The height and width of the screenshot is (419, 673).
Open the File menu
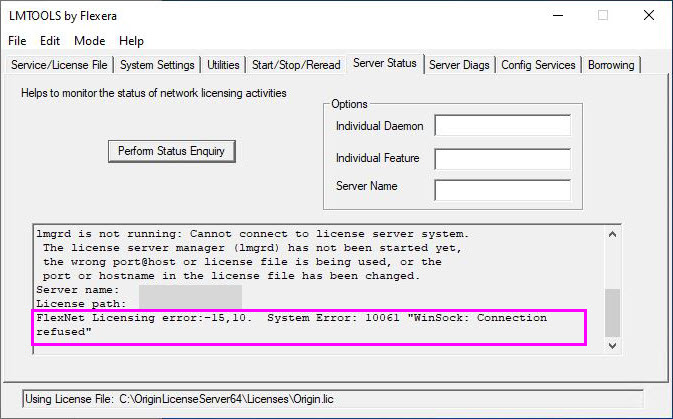(x=17, y=41)
